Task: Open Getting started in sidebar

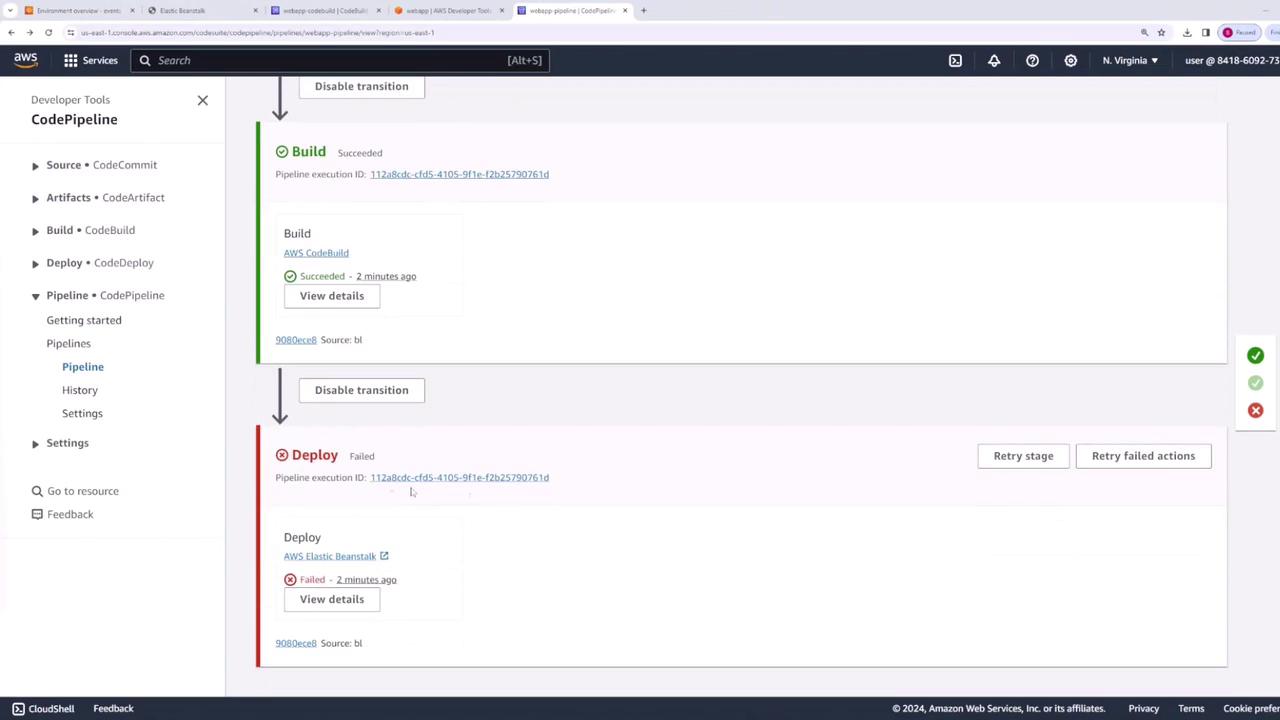Action: (84, 320)
